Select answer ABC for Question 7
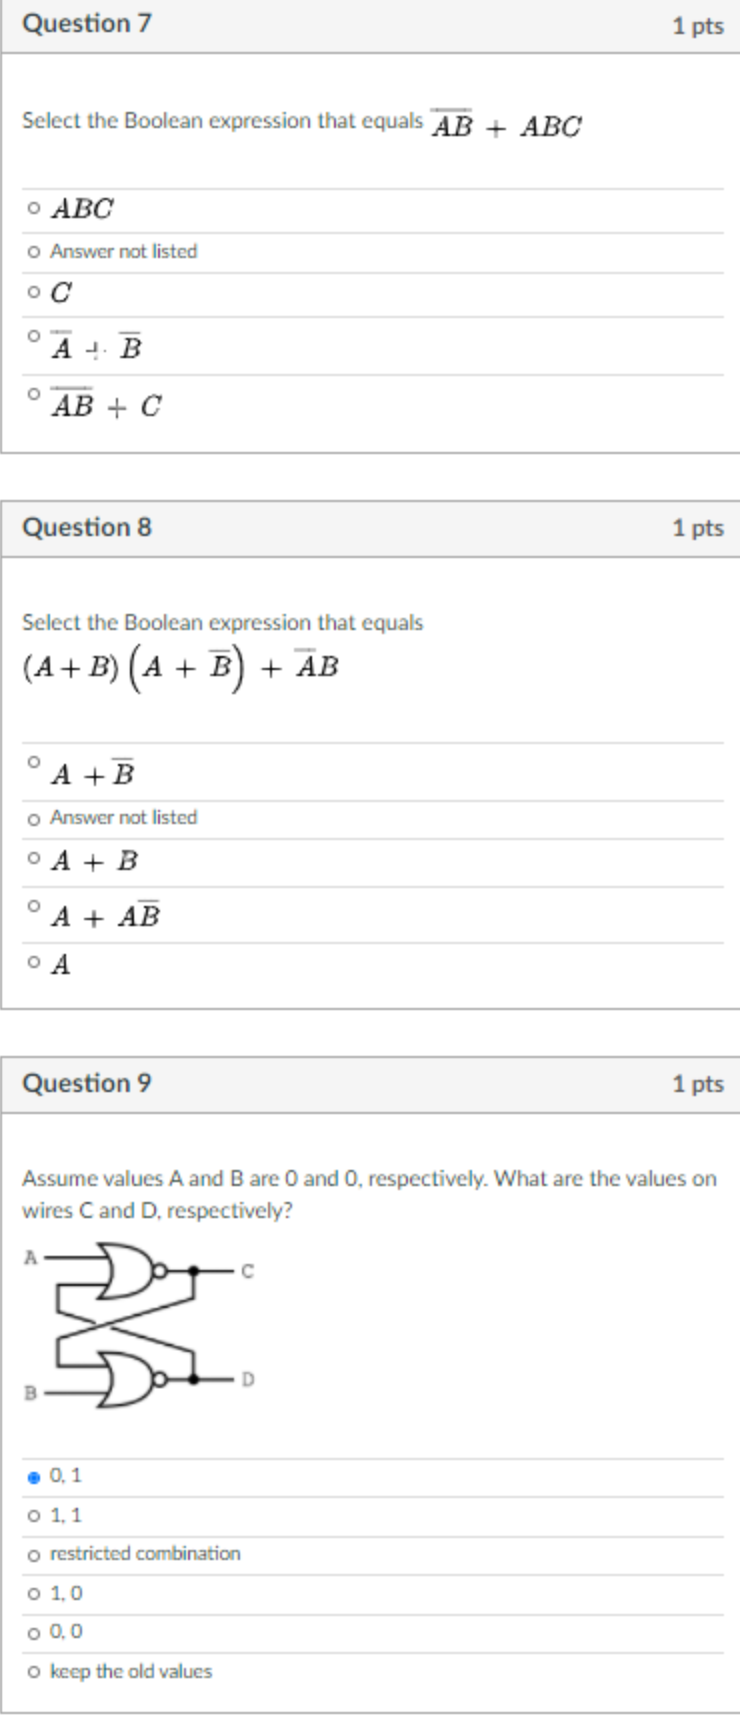The height and width of the screenshot is (1716, 740). [33, 208]
